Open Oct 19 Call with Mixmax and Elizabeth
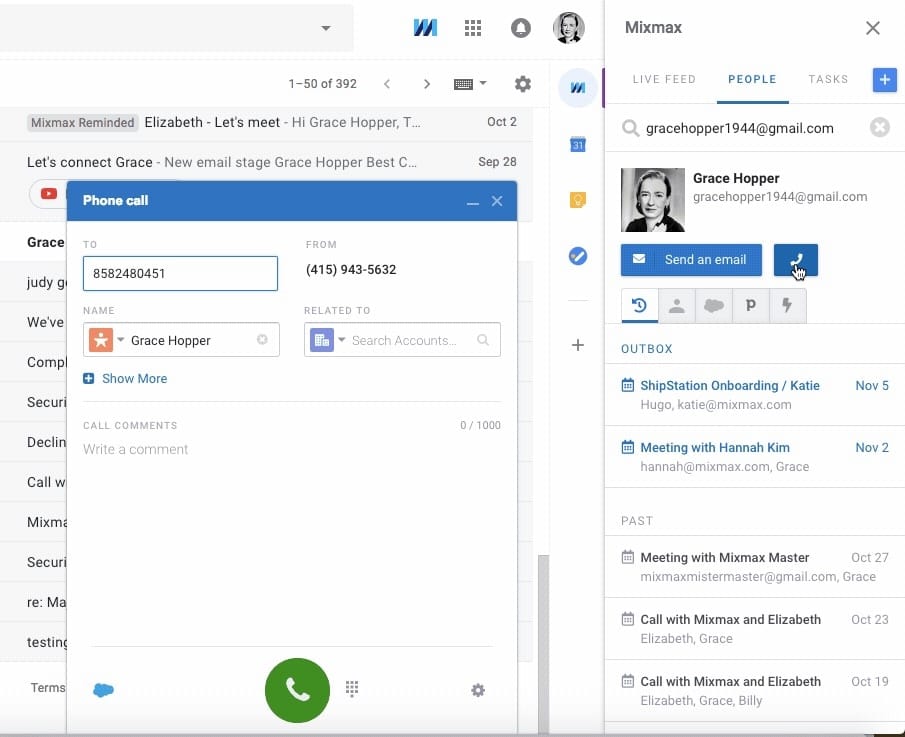Image resolution: width=905 pixels, height=737 pixels. (755, 690)
